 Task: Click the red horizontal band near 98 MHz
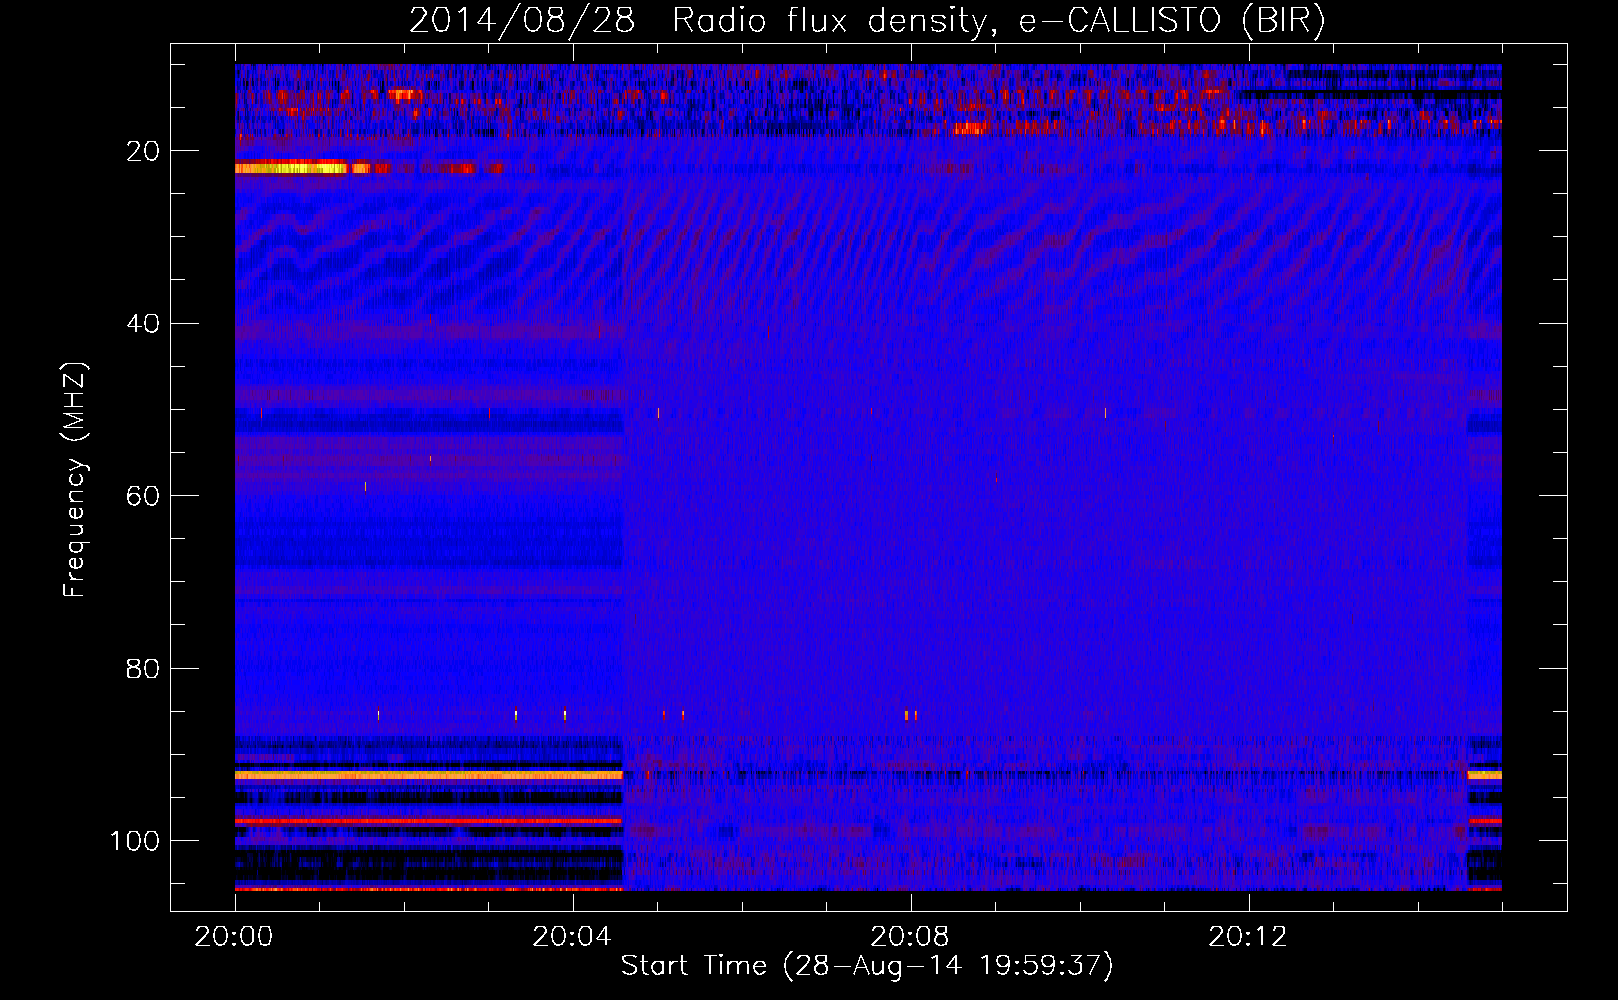(429, 821)
